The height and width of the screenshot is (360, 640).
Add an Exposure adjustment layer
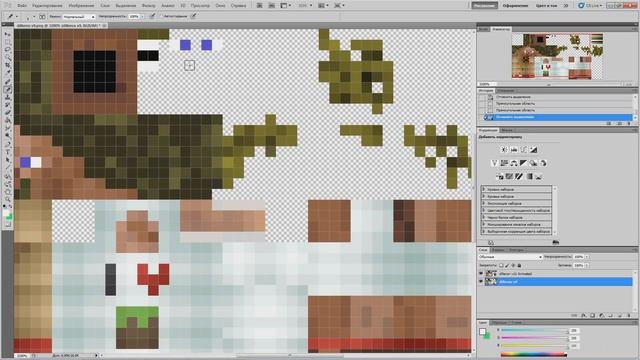tap(533, 150)
